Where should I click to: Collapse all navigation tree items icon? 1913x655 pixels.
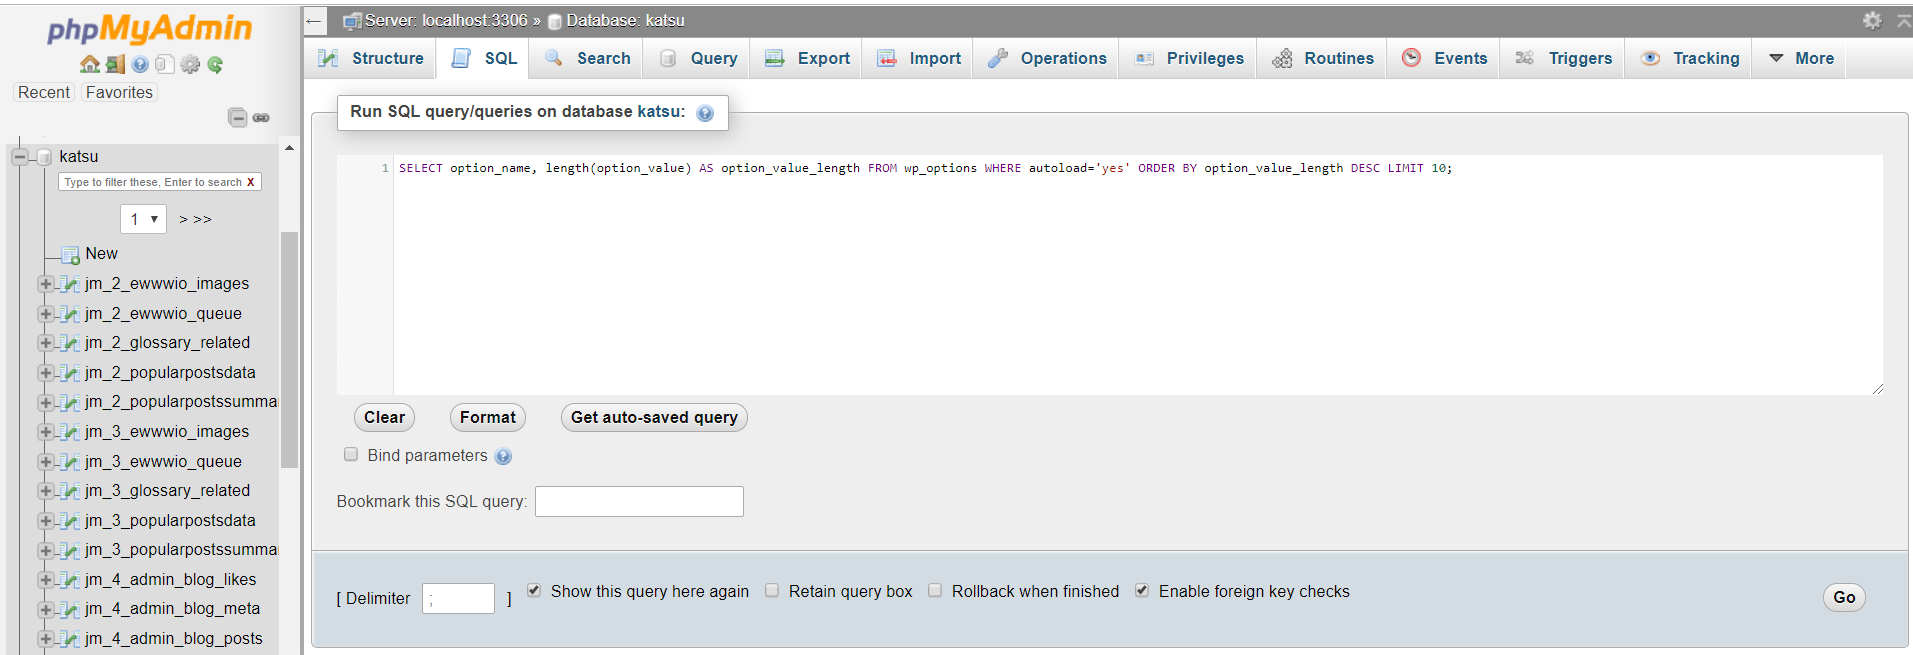click(x=237, y=118)
